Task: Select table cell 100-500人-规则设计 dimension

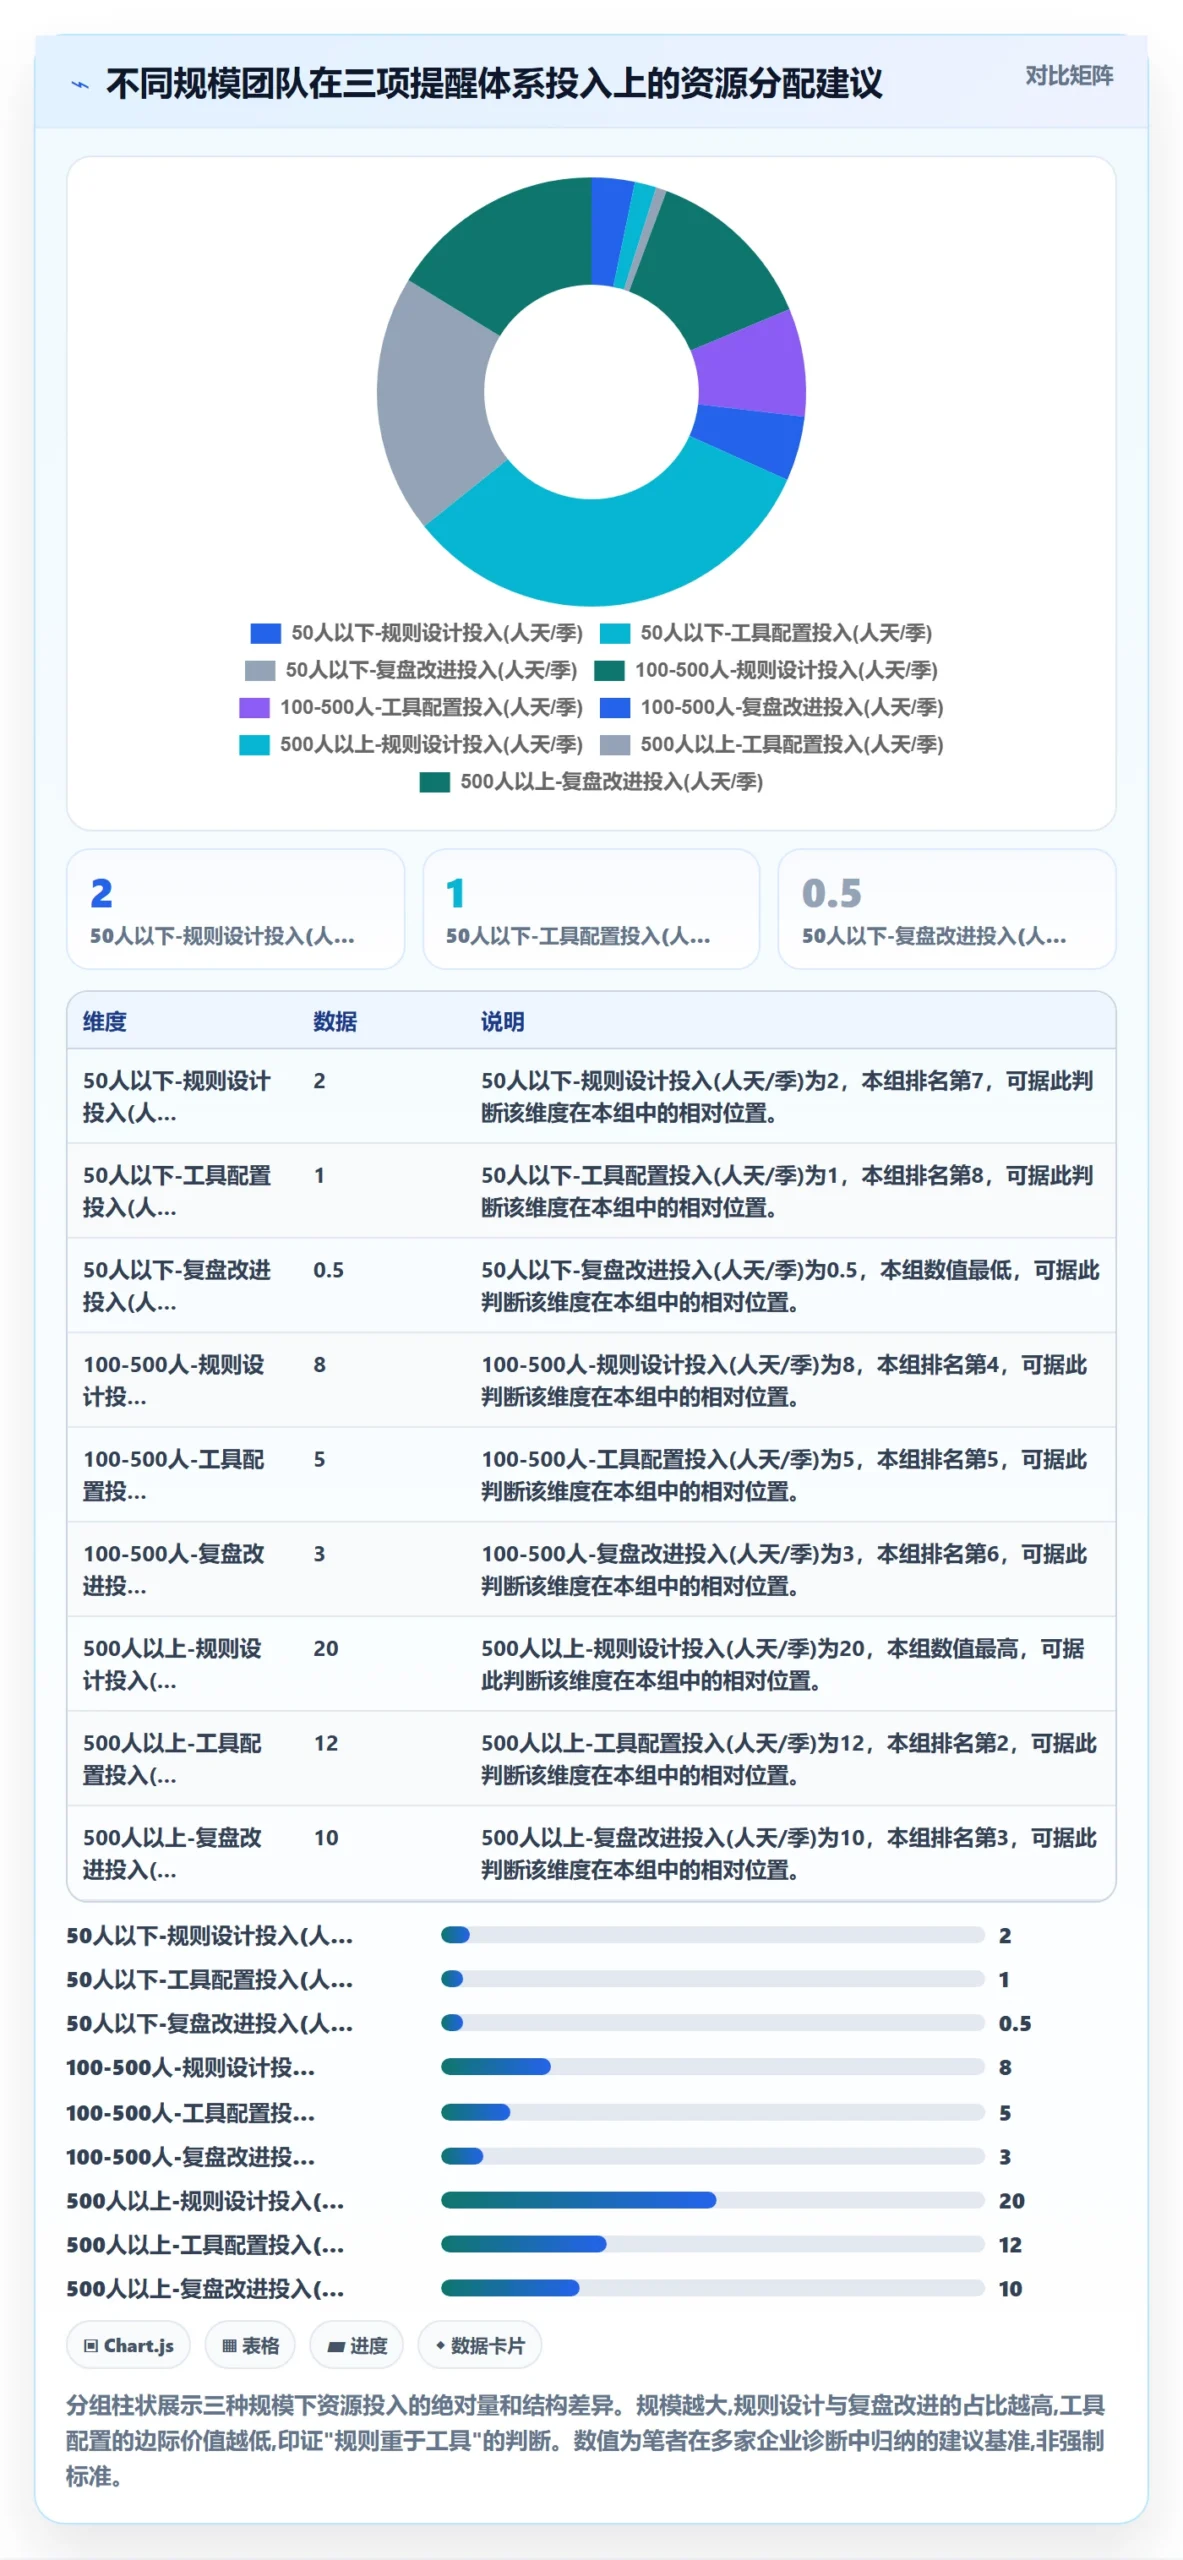Action: pos(182,1380)
